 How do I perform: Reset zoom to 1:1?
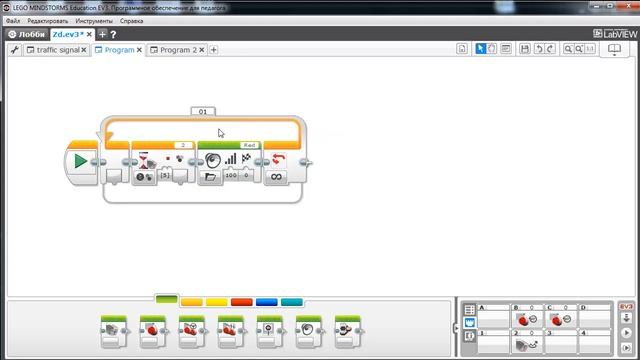pyautogui.click(x=590, y=49)
